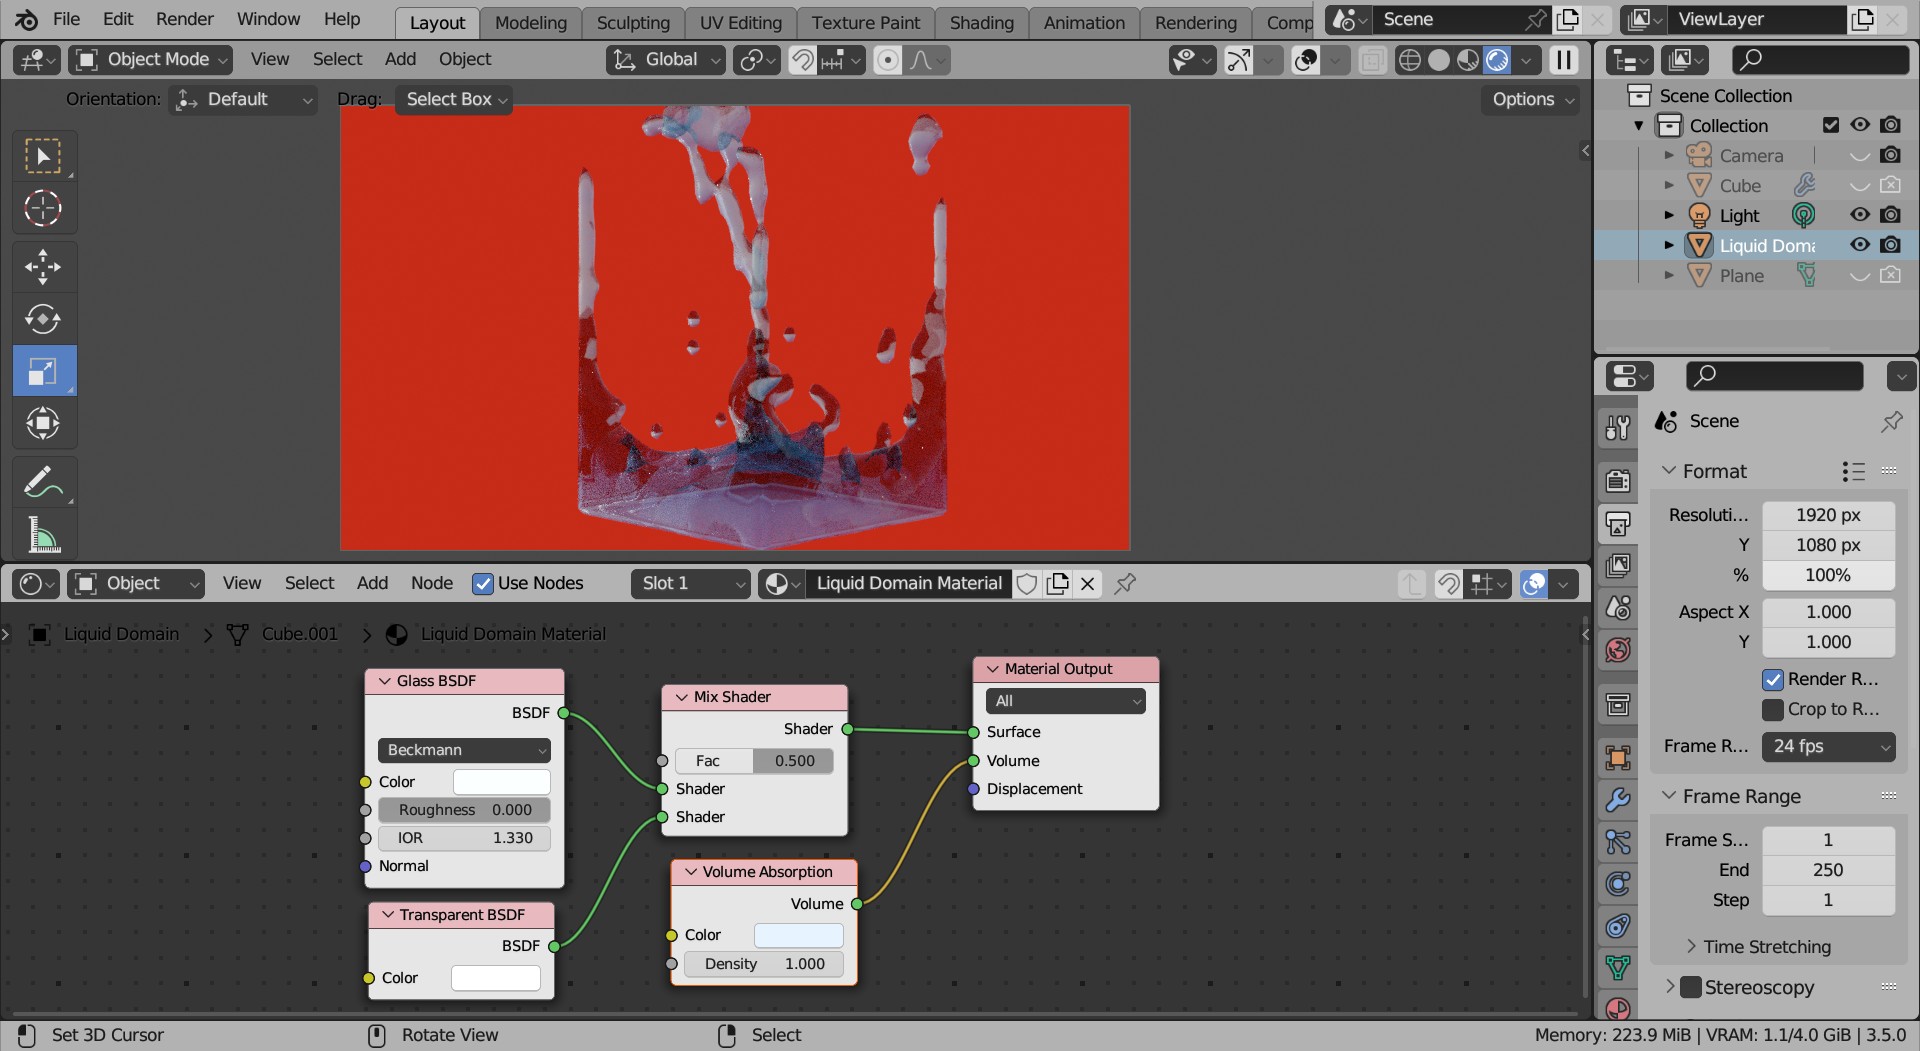The height and width of the screenshot is (1051, 1920).
Task: Open the Modifiers properties tab
Action: [x=1618, y=800]
